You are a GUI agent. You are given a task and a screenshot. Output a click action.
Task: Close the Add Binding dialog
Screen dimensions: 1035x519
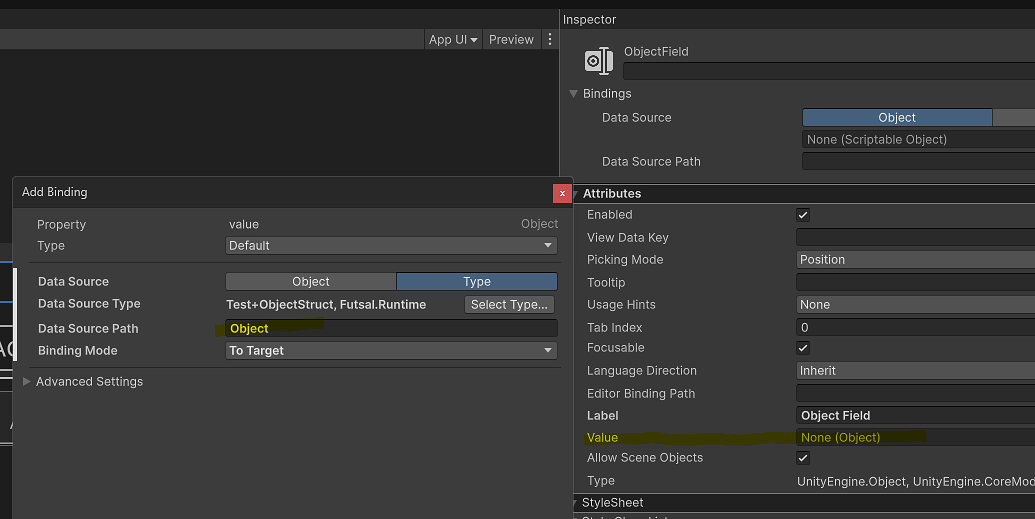[x=562, y=193]
